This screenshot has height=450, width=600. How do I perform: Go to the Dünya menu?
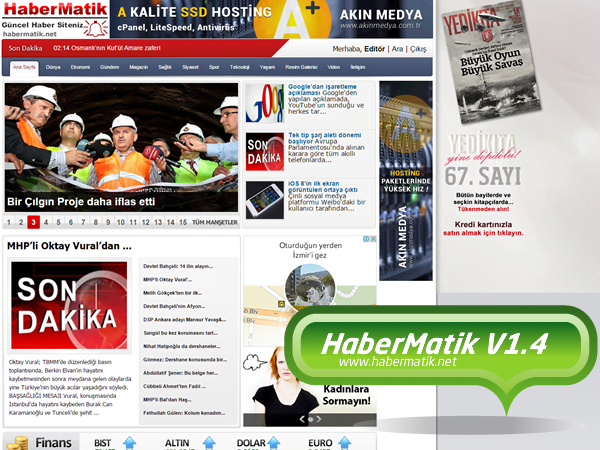click(53, 67)
